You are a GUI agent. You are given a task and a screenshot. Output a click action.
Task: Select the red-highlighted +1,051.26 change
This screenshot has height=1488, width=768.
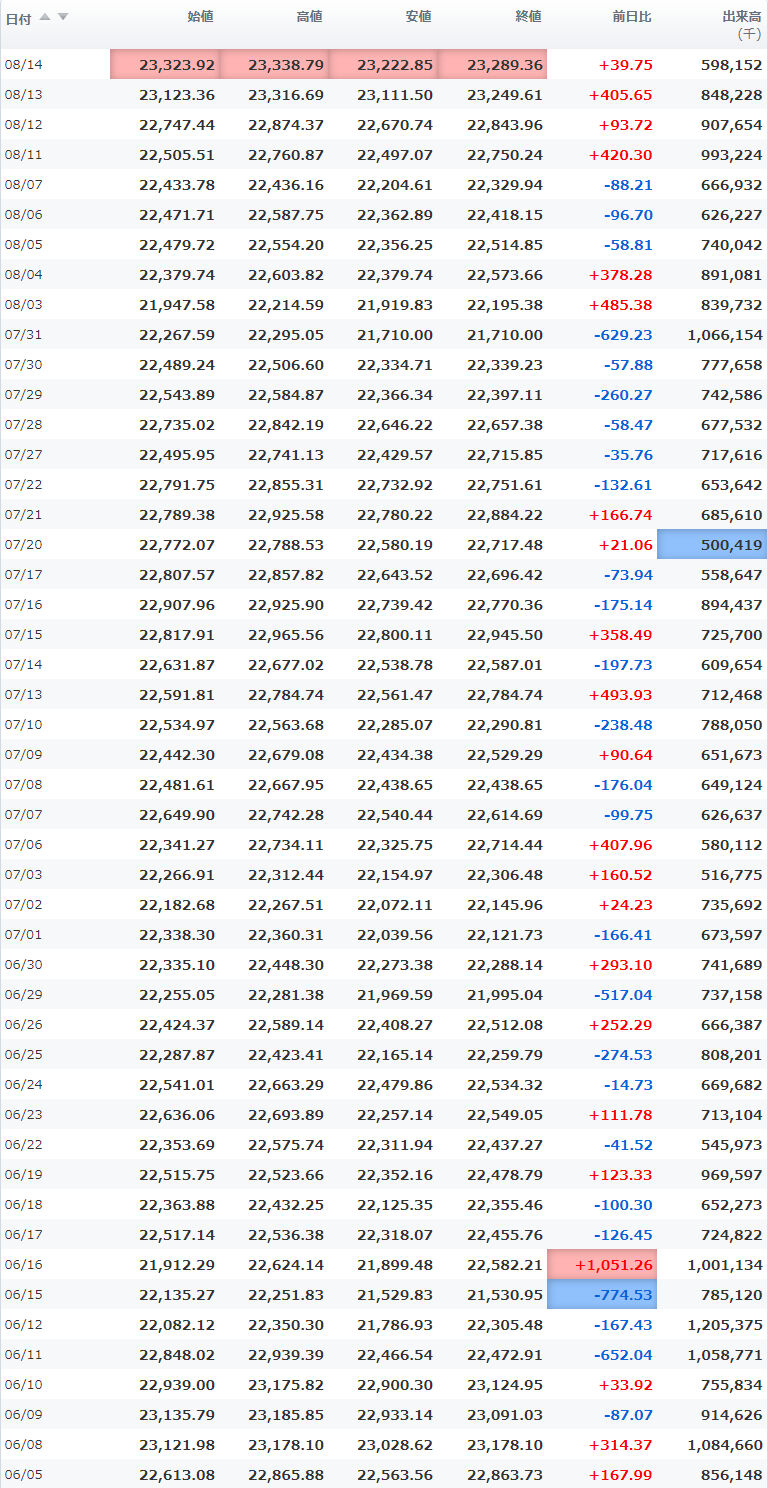pos(602,1264)
